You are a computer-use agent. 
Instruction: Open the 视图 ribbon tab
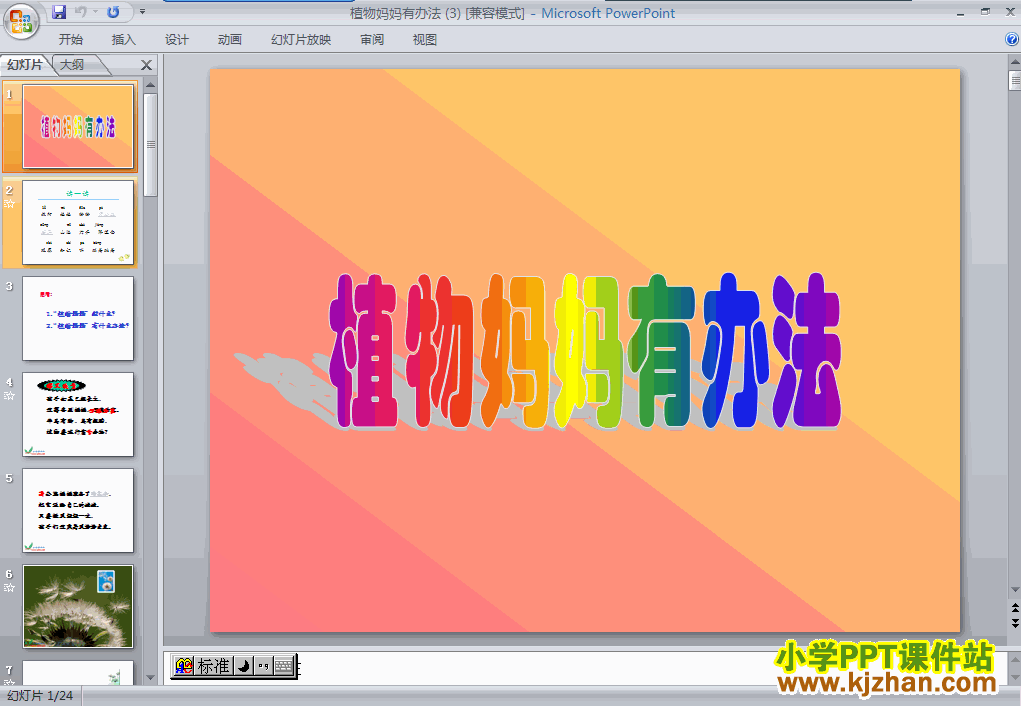[425, 40]
